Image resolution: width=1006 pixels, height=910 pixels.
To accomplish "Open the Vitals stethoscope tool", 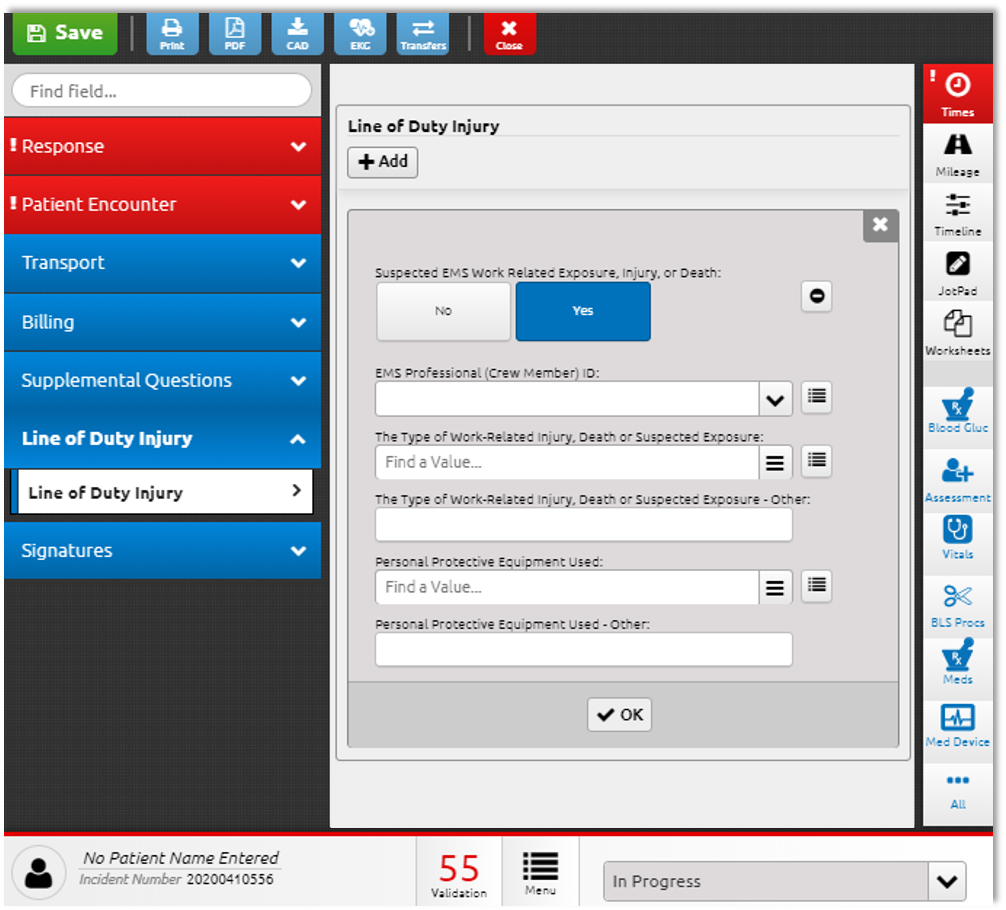I will click(x=957, y=537).
